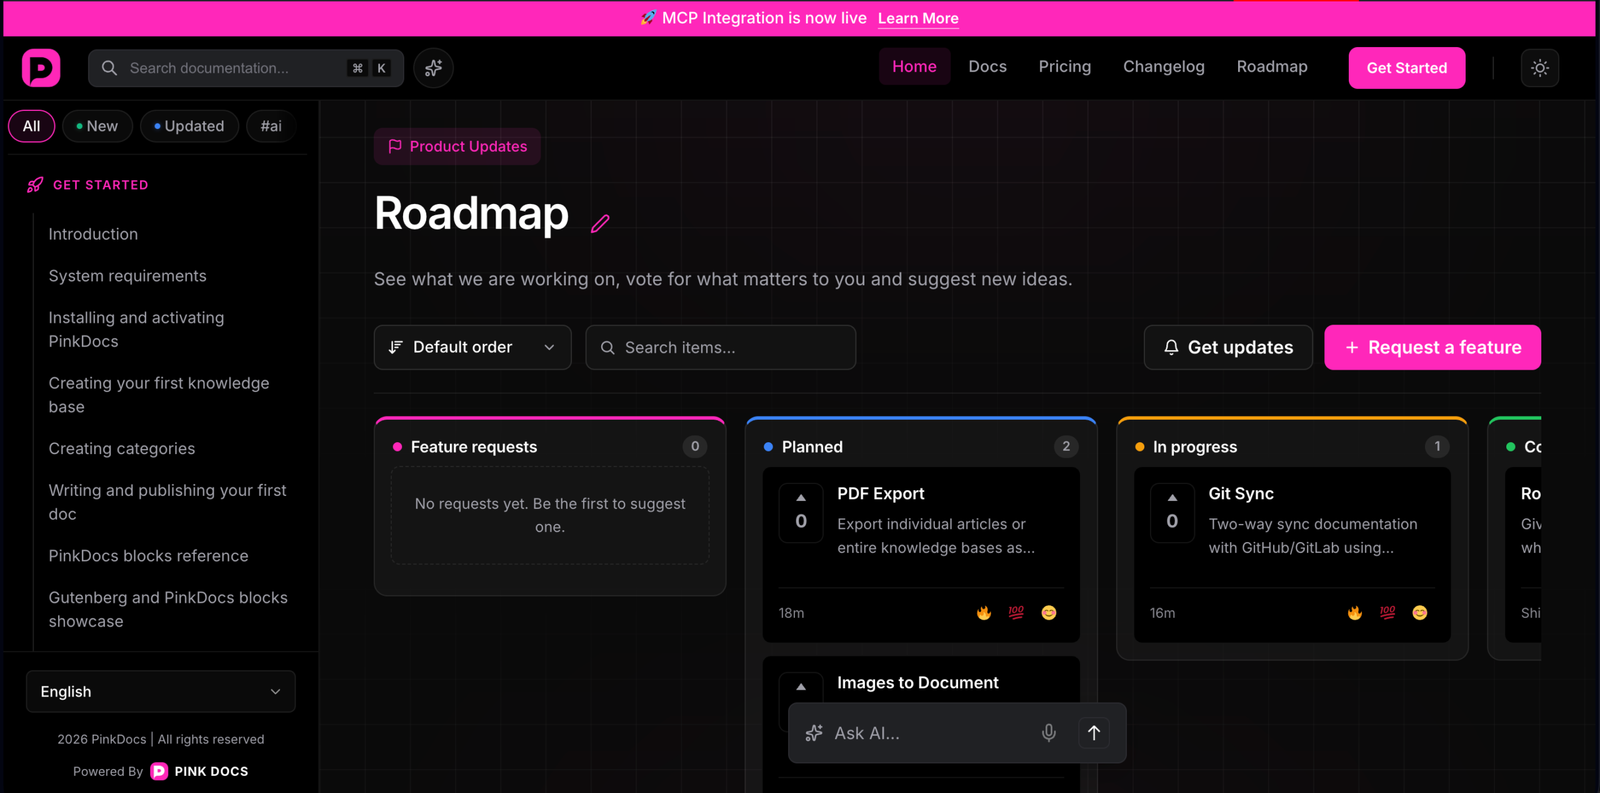This screenshot has height=793, width=1600.
Task: Focus the Search items field
Action: 720,347
